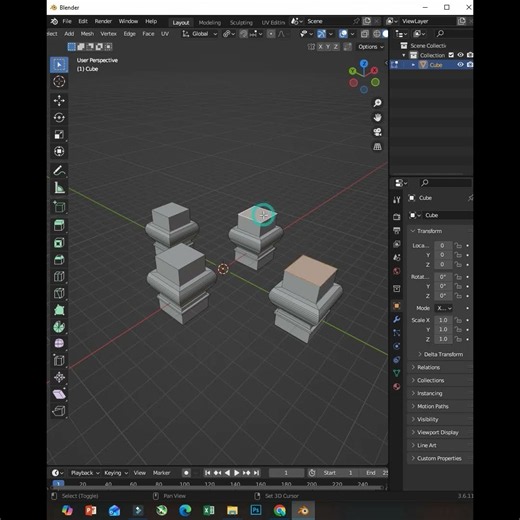
Task: Switch perspective/orthographic with grid icon
Action: (x=377, y=147)
